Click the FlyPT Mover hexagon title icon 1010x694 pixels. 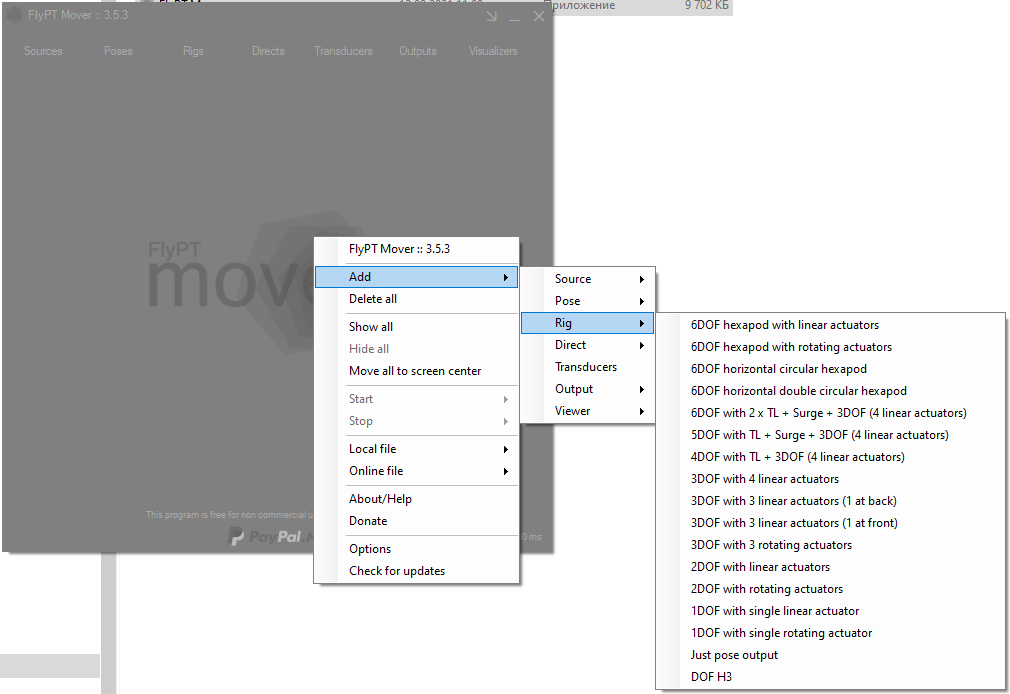pyautogui.click(x=14, y=15)
